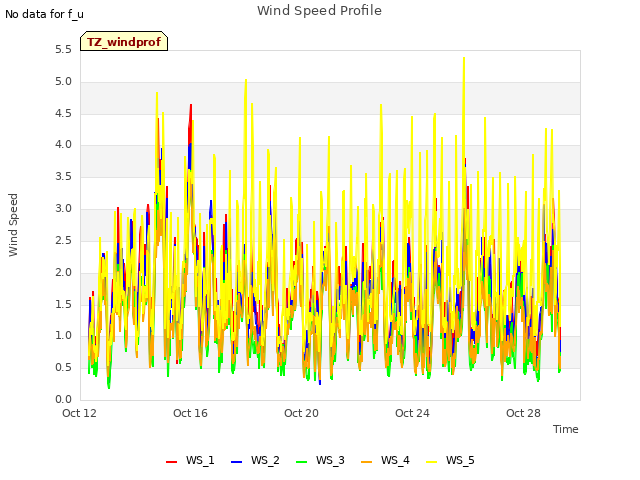Click the WS_1 red legend swatch

tap(171, 462)
